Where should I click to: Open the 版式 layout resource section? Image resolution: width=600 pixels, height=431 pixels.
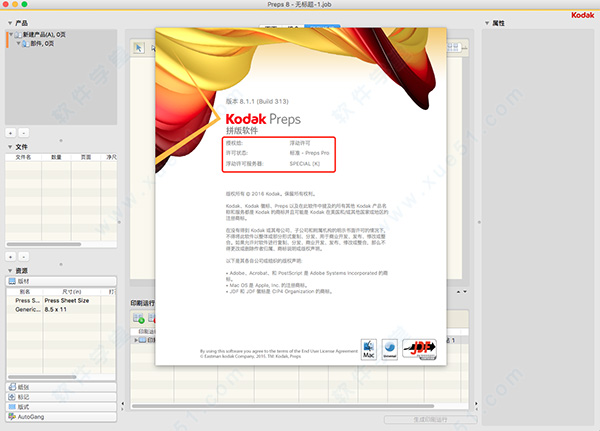pyautogui.click(x=61, y=407)
